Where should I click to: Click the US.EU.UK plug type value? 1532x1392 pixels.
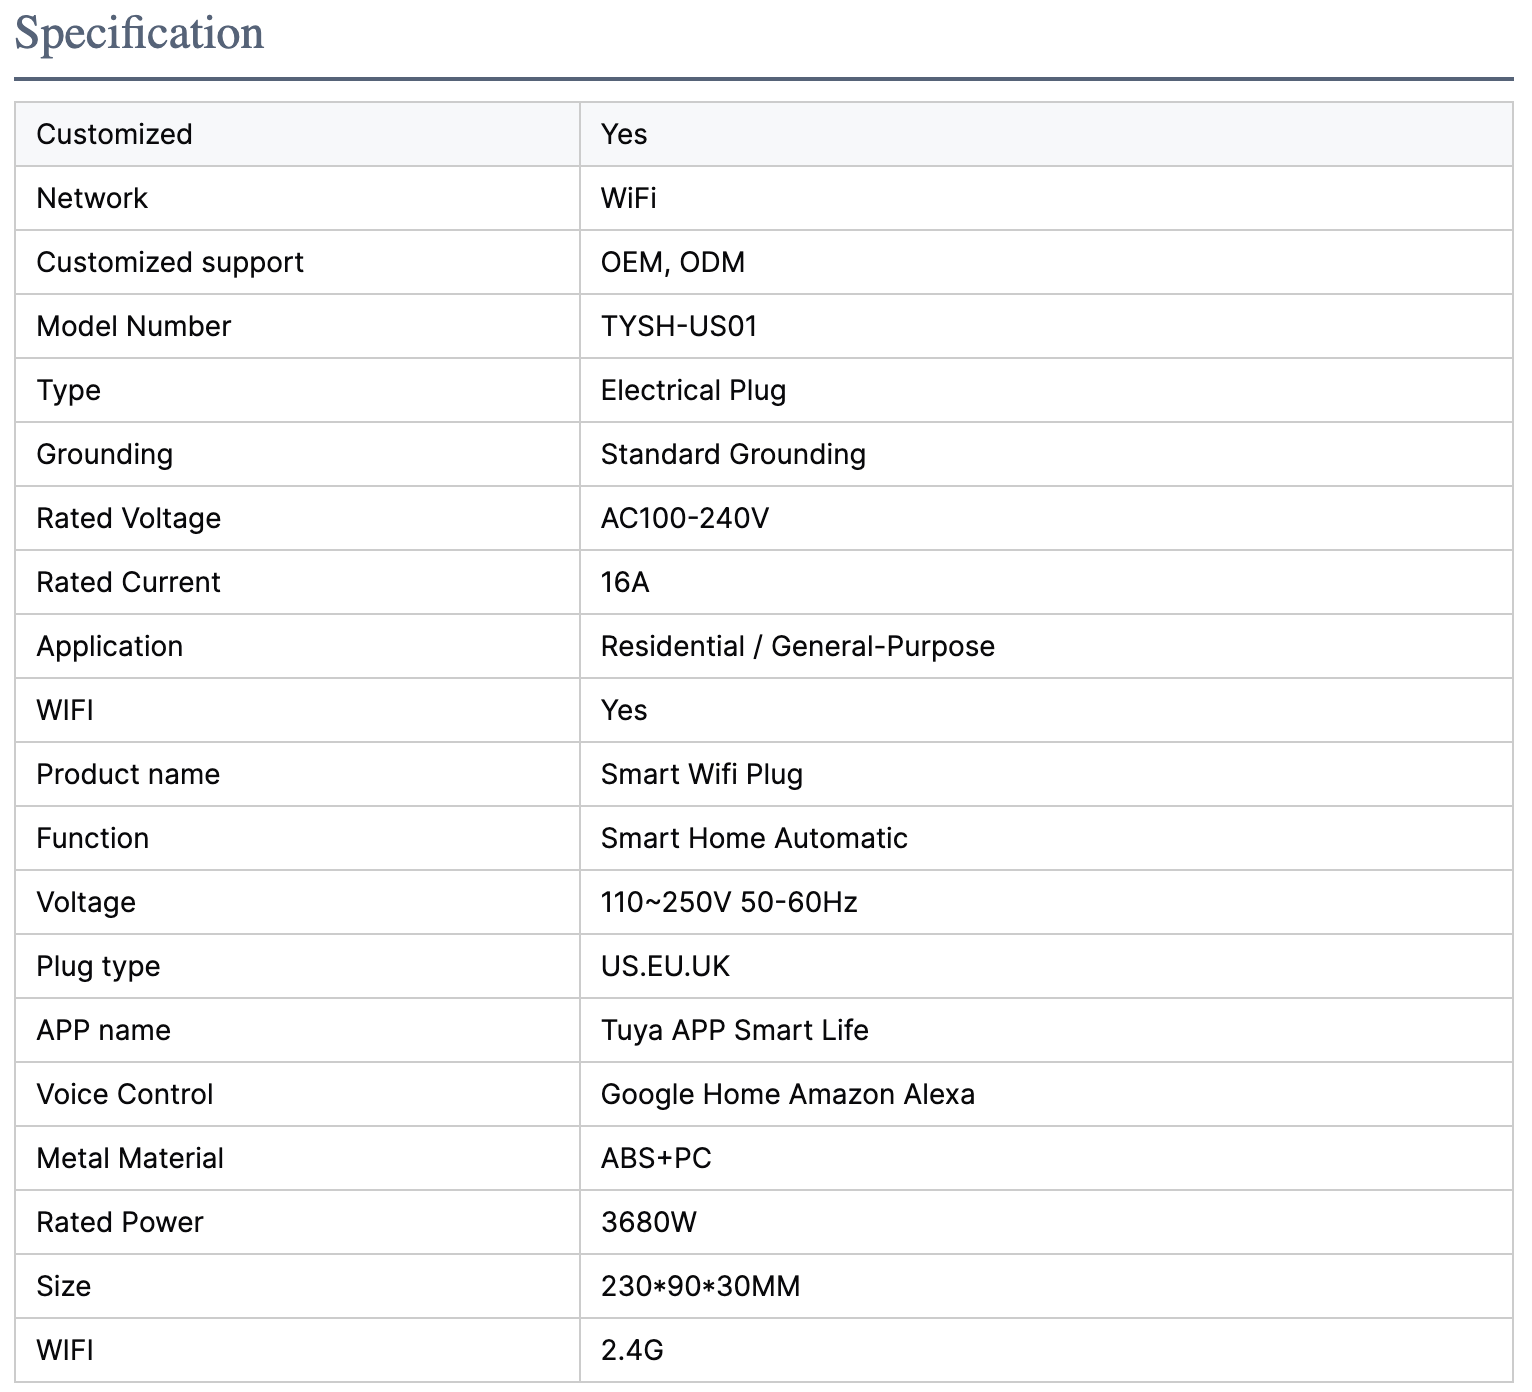pyautogui.click(x=665, y=966)
